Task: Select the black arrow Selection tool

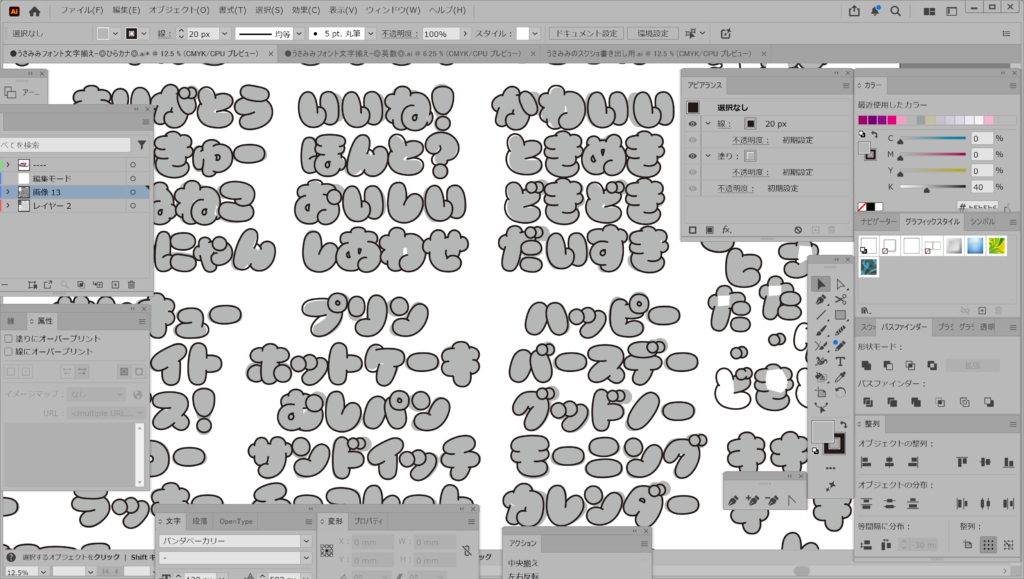Action: (821, 284)
